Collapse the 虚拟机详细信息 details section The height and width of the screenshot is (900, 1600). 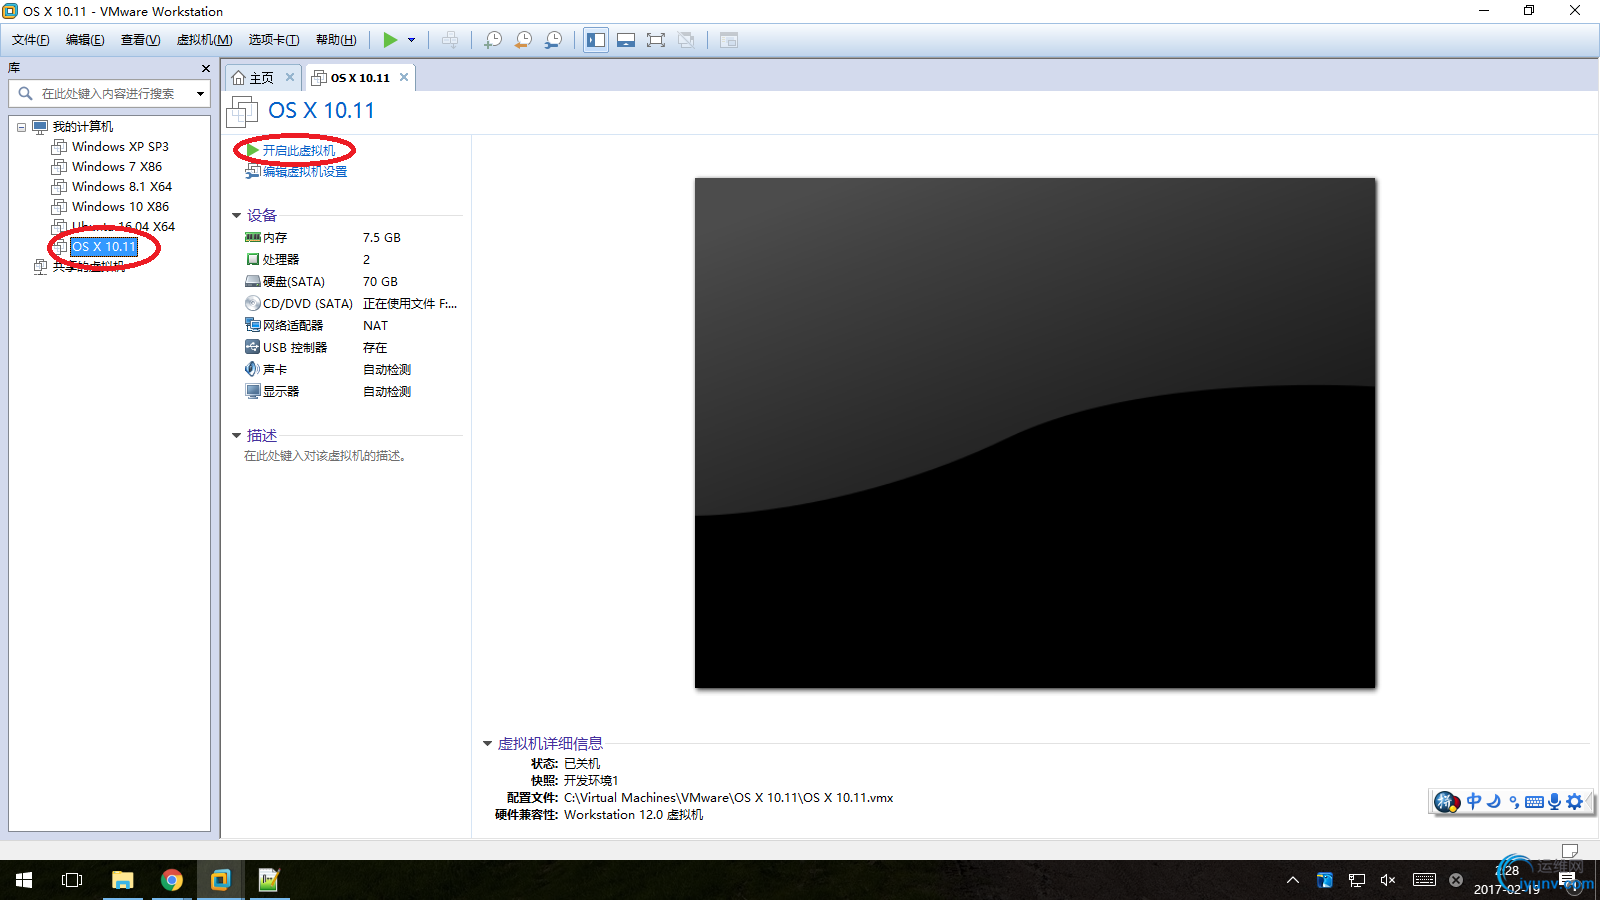point(488,743)
